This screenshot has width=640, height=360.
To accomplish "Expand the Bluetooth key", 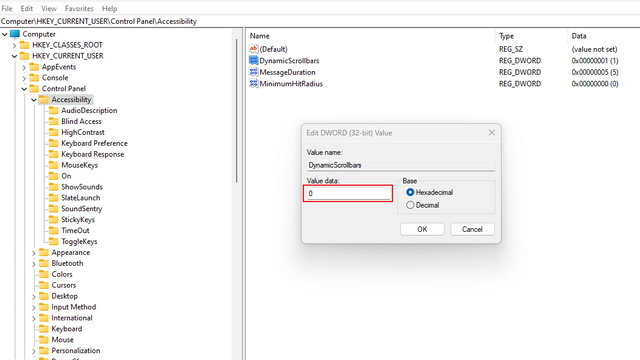I will pyautogui.click(x=34, y=264).
